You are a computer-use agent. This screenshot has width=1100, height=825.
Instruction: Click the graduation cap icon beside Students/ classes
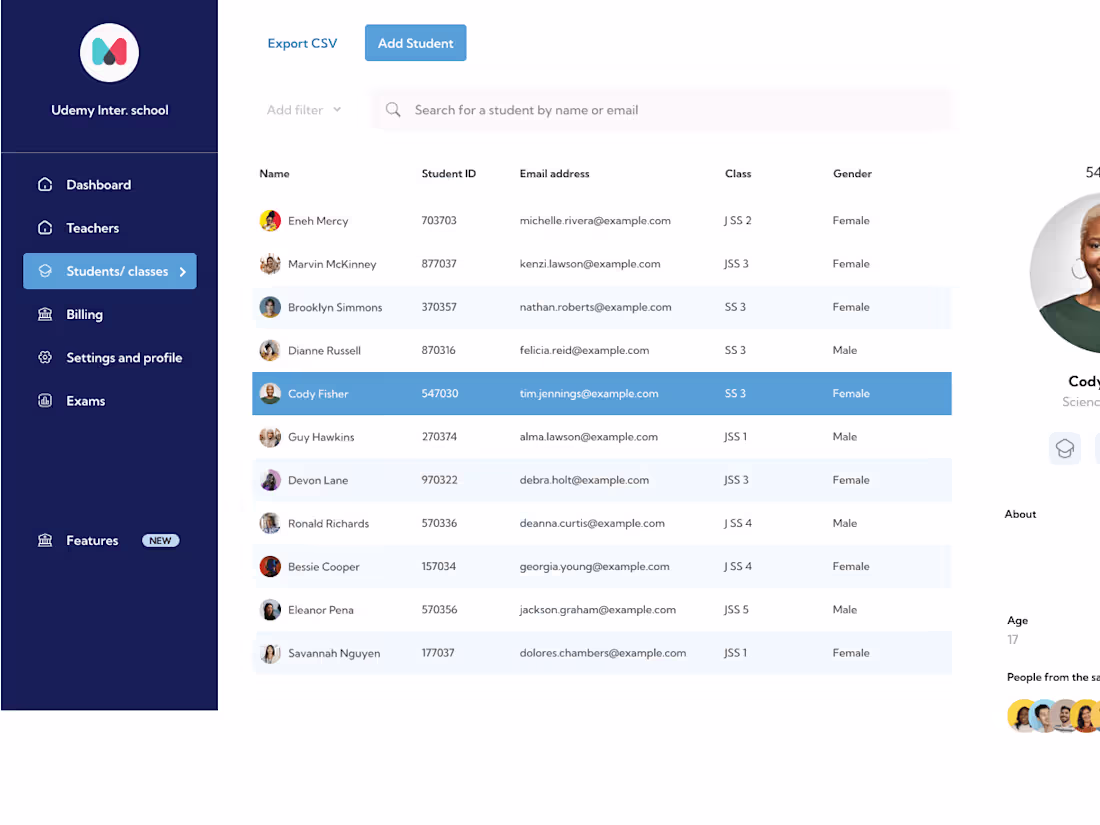(x=45, y=270)
